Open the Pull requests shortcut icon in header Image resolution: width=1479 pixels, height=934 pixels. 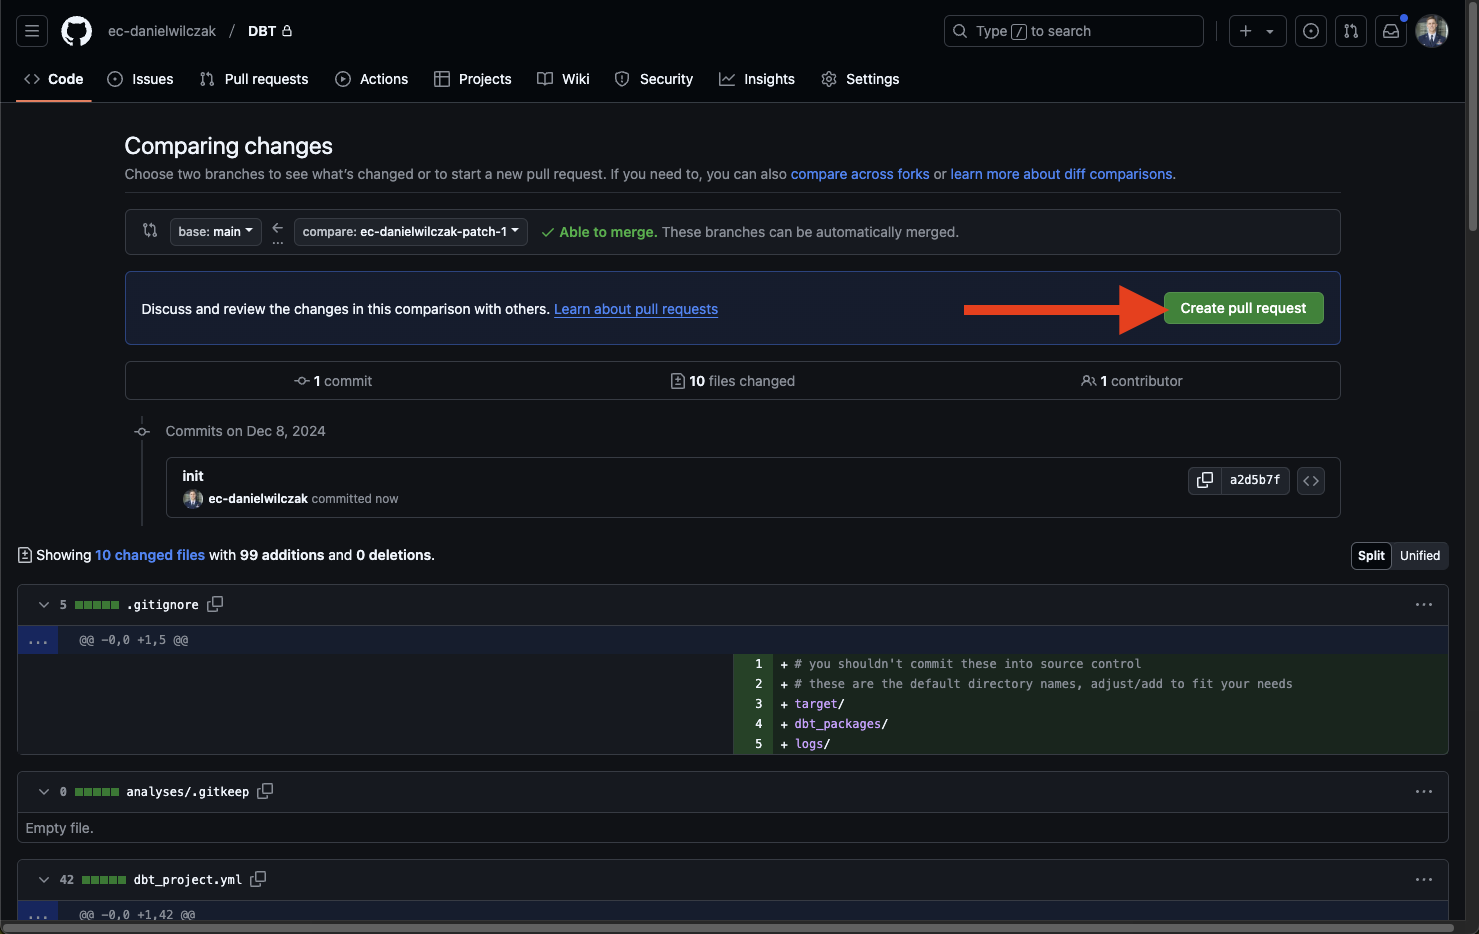click(1351, 31)
